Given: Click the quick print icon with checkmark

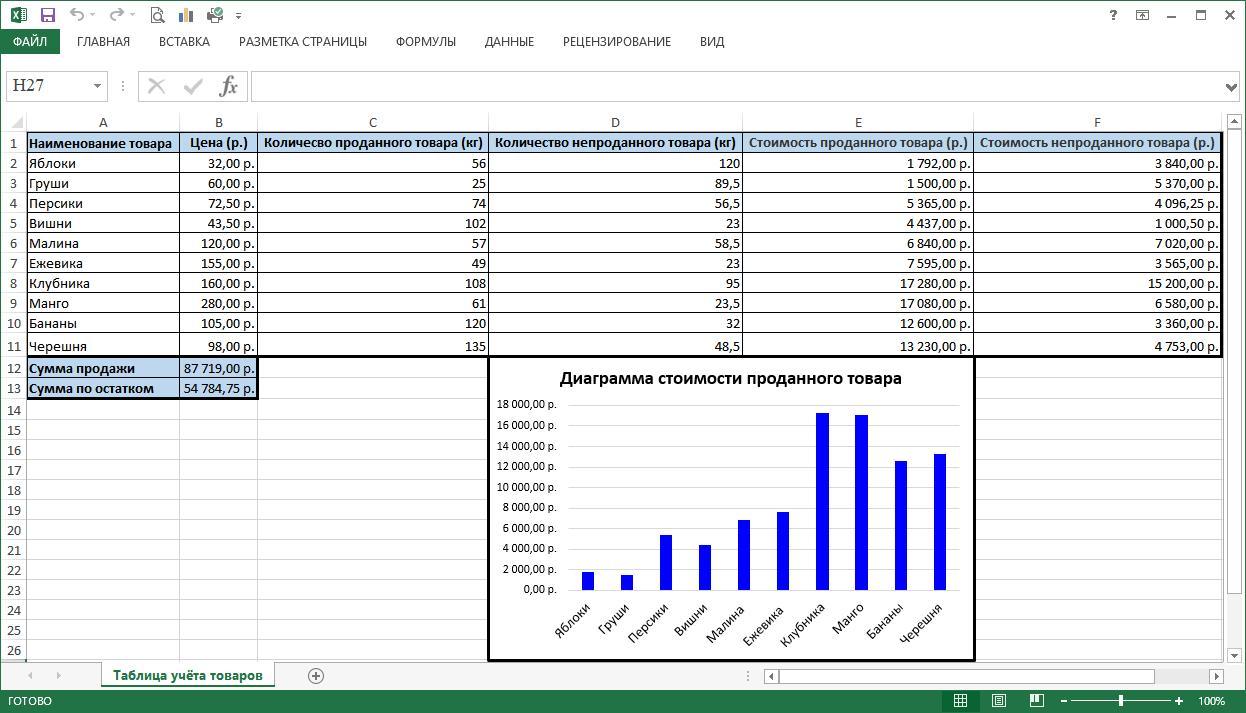Looking at the screenshot, I should pos(215,15).
